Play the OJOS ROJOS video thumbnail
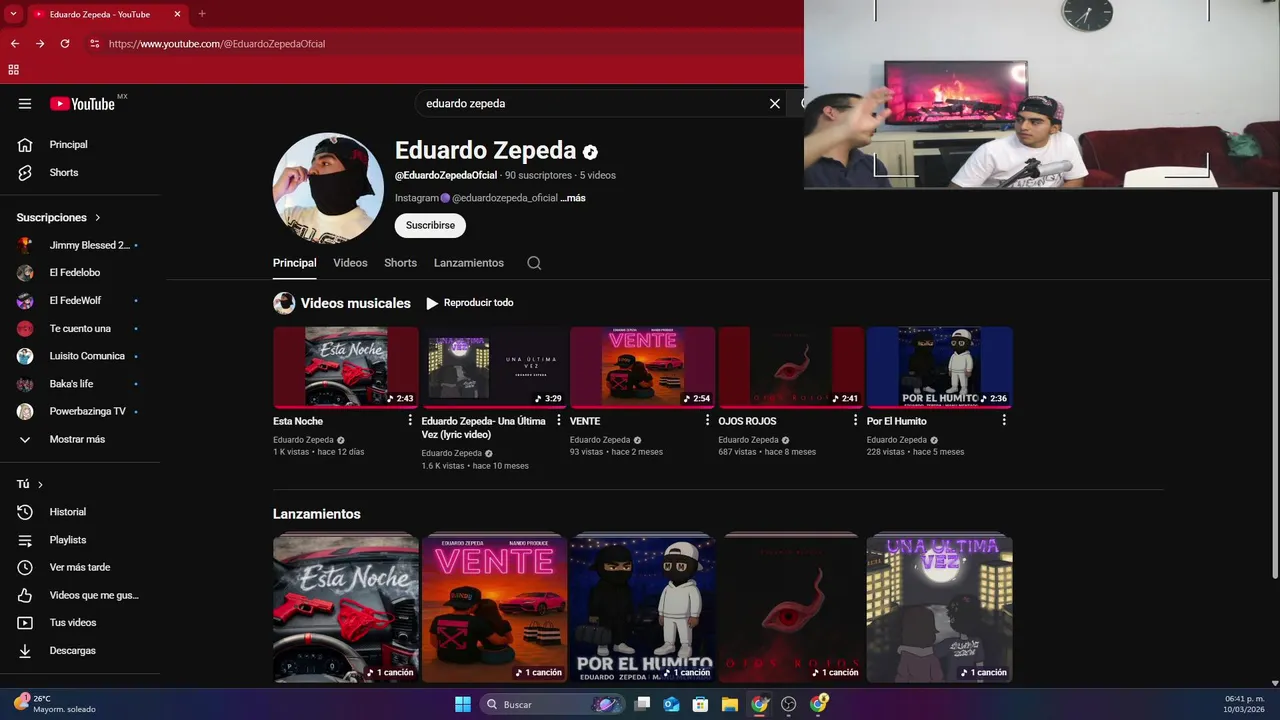1280x720 pixels. tap(791, 367)
